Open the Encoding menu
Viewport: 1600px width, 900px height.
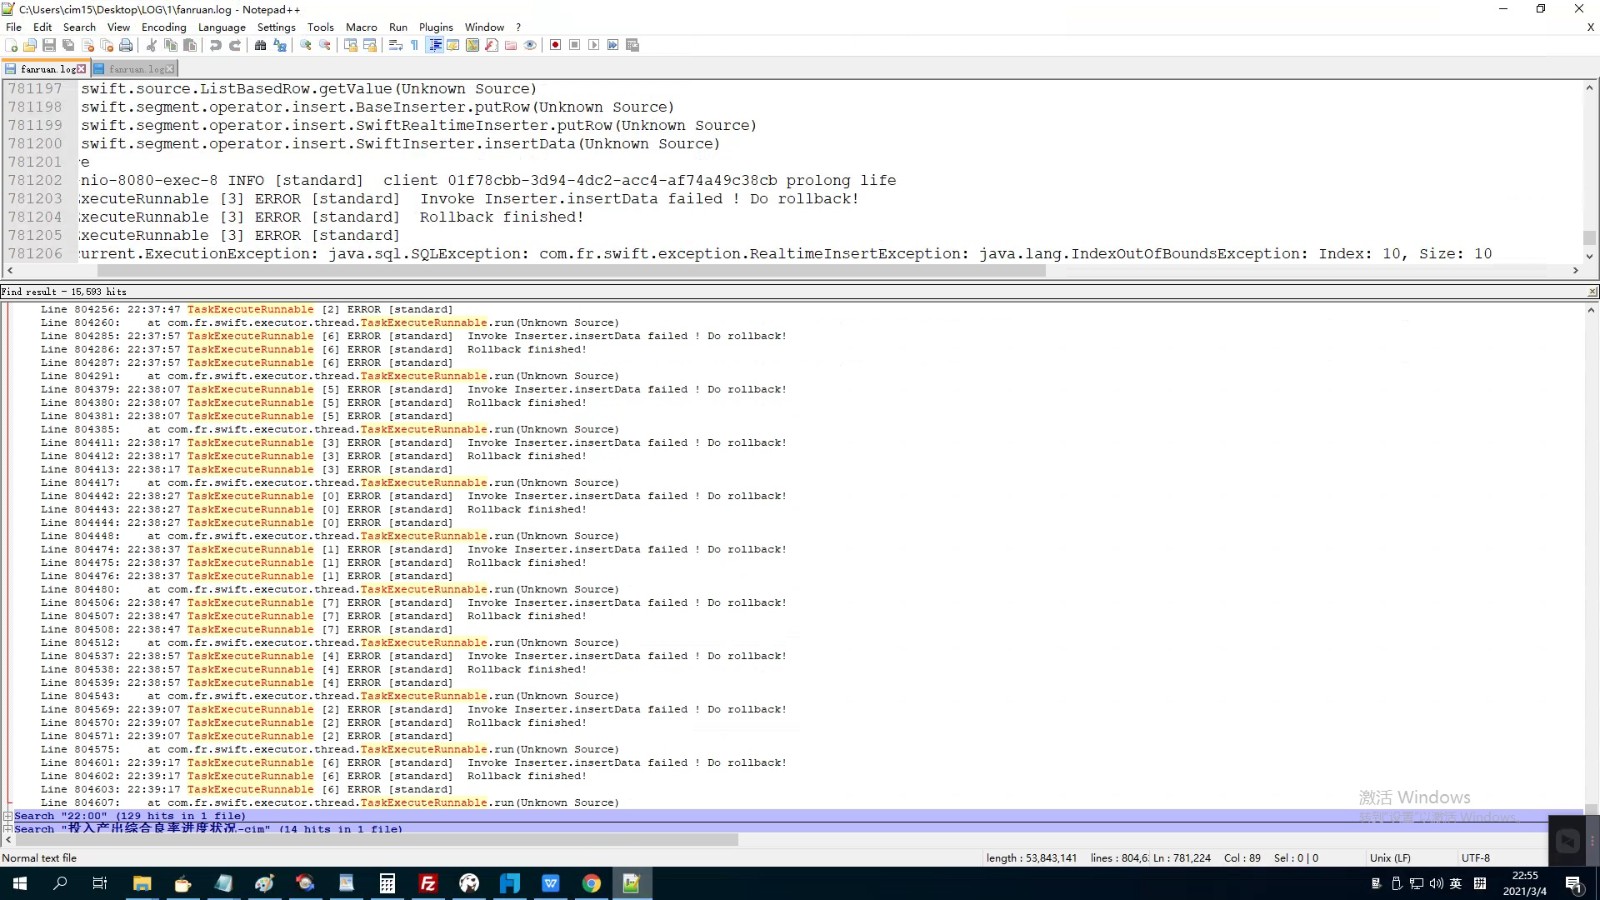(164, 27)
